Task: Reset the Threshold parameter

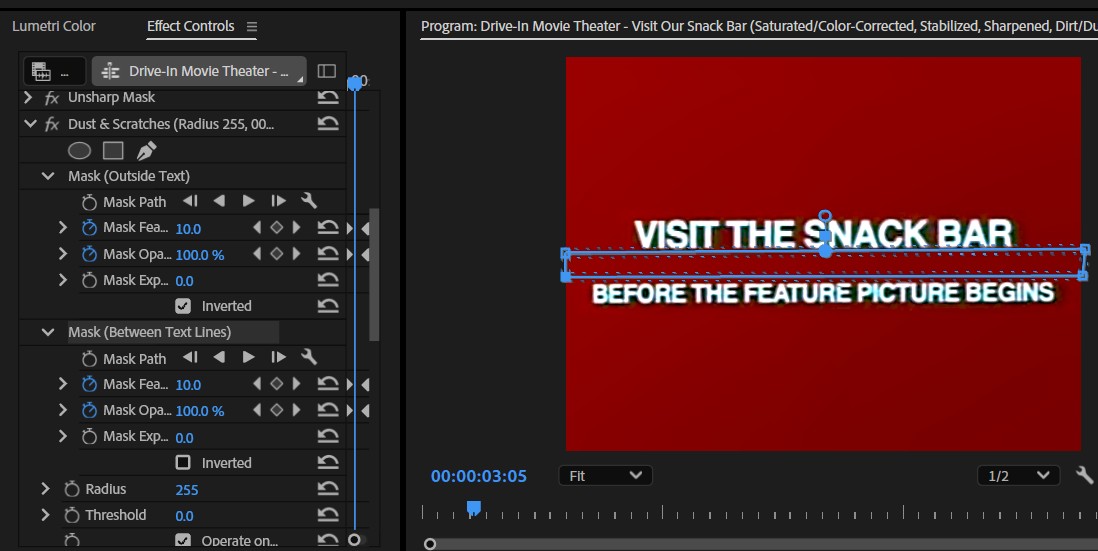Action: click(x=328, y=515)
